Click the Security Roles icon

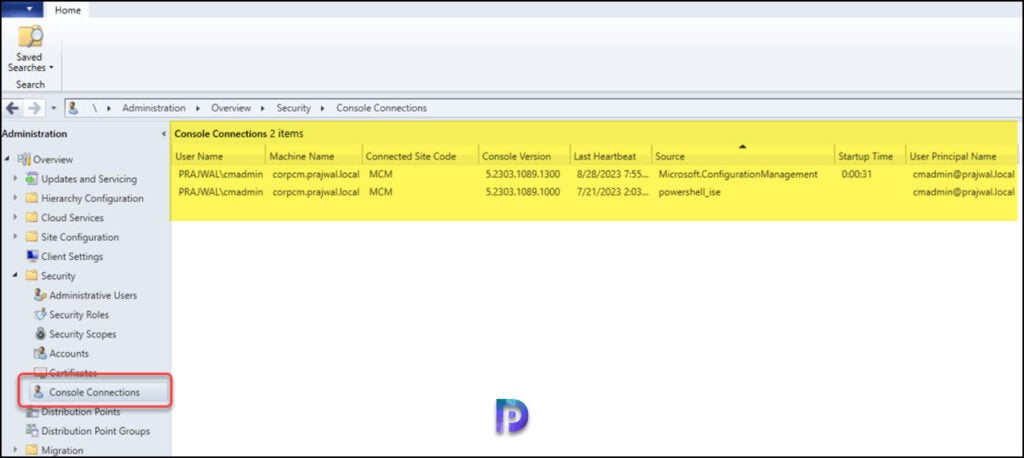pos(40,314)
